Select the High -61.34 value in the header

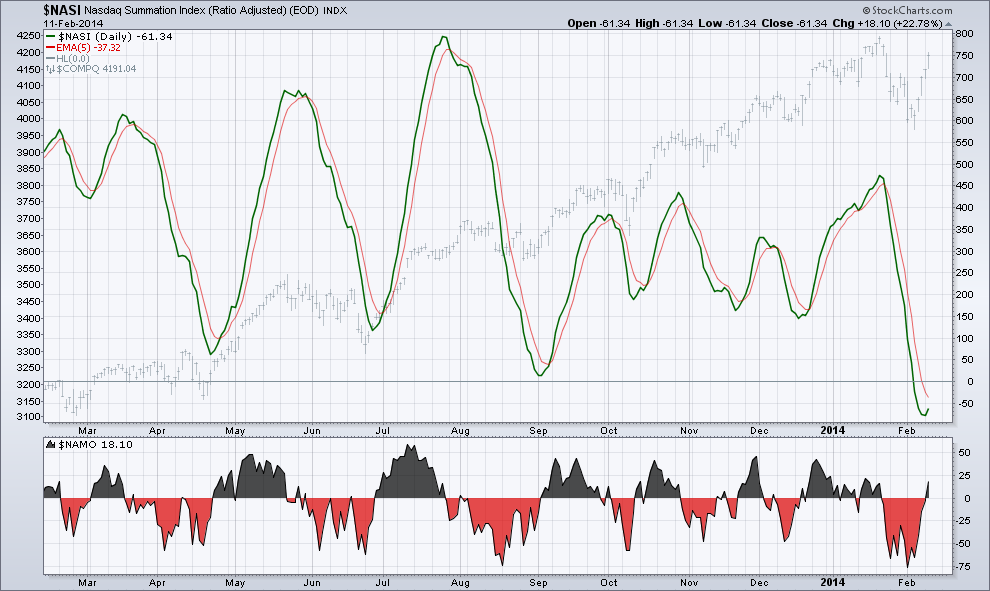664,23
